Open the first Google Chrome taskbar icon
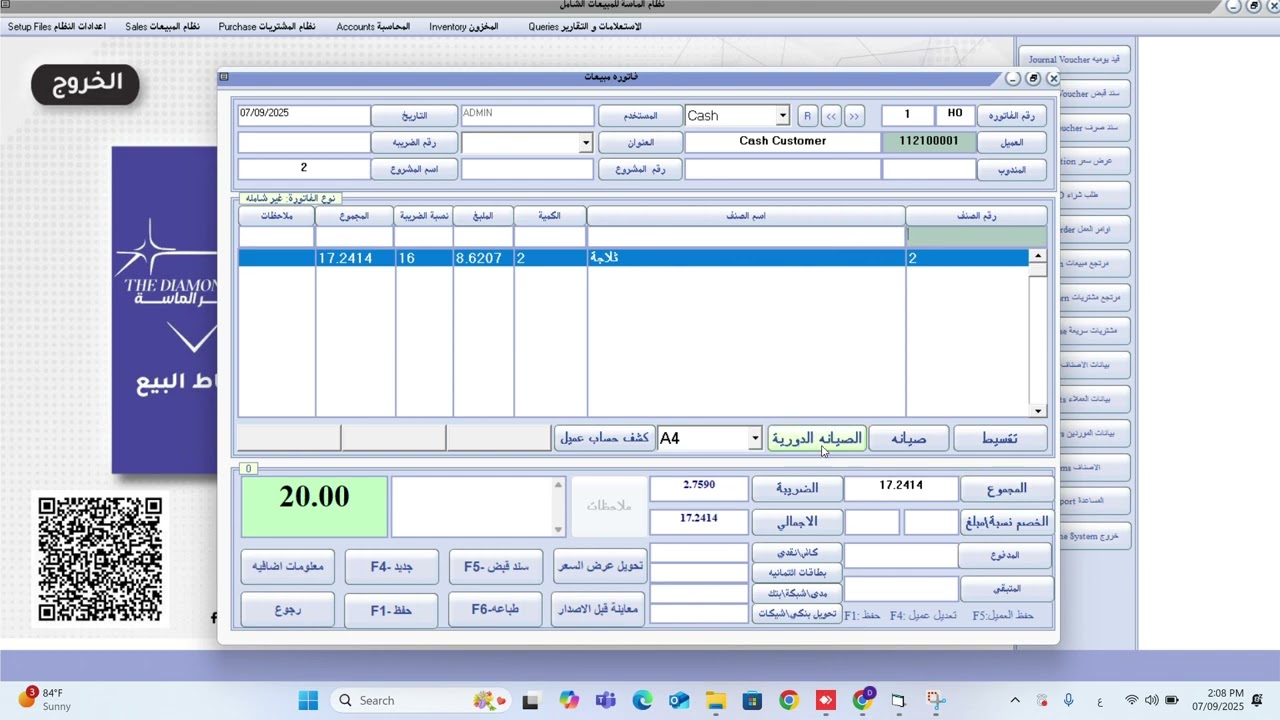This screenshot has width=1280, height=720. pos(789,701)
